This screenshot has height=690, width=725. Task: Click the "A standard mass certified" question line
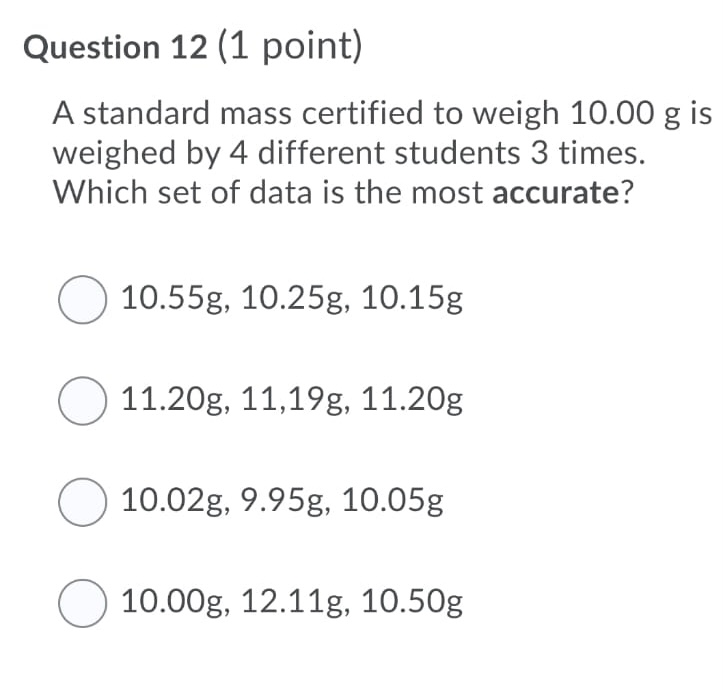pyautogui.click(x=382, y=115)
